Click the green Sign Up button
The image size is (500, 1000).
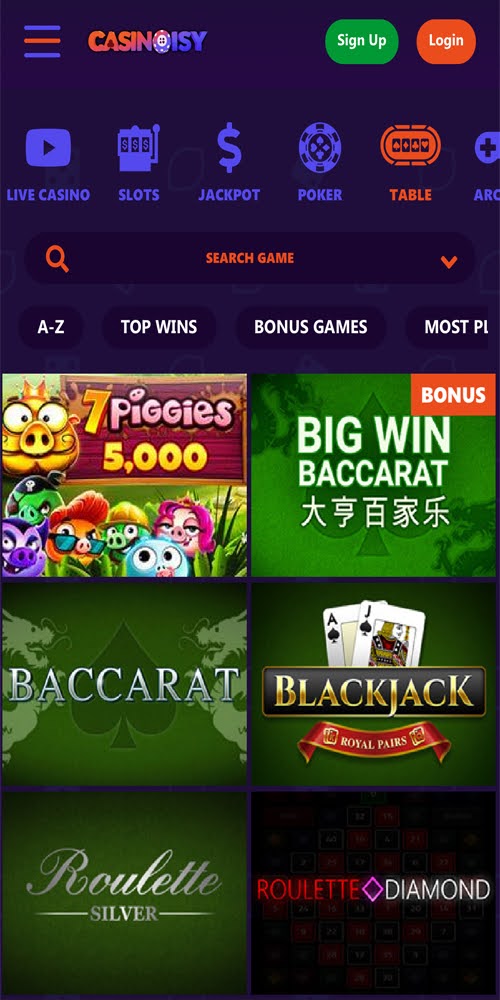point(362,41)
